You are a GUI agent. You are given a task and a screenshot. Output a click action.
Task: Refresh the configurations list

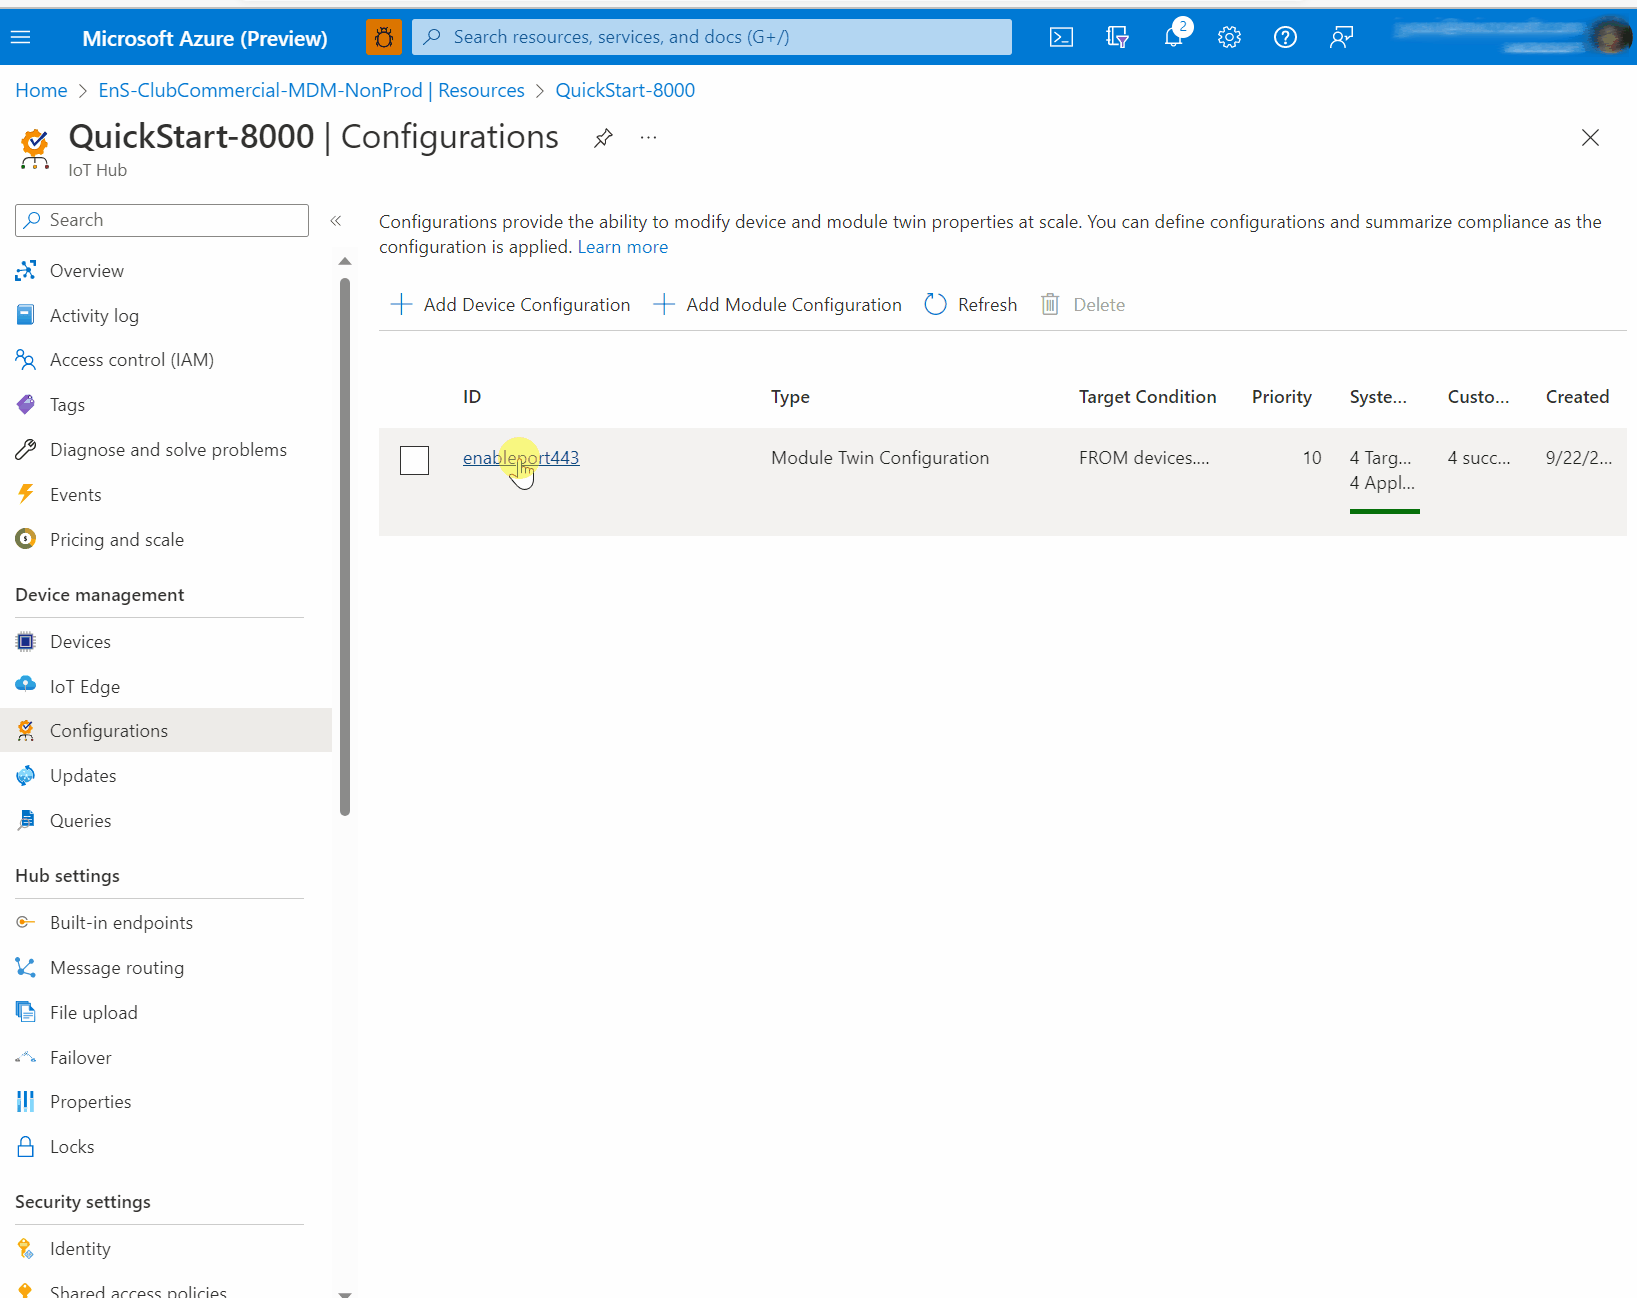coord(970,305)
